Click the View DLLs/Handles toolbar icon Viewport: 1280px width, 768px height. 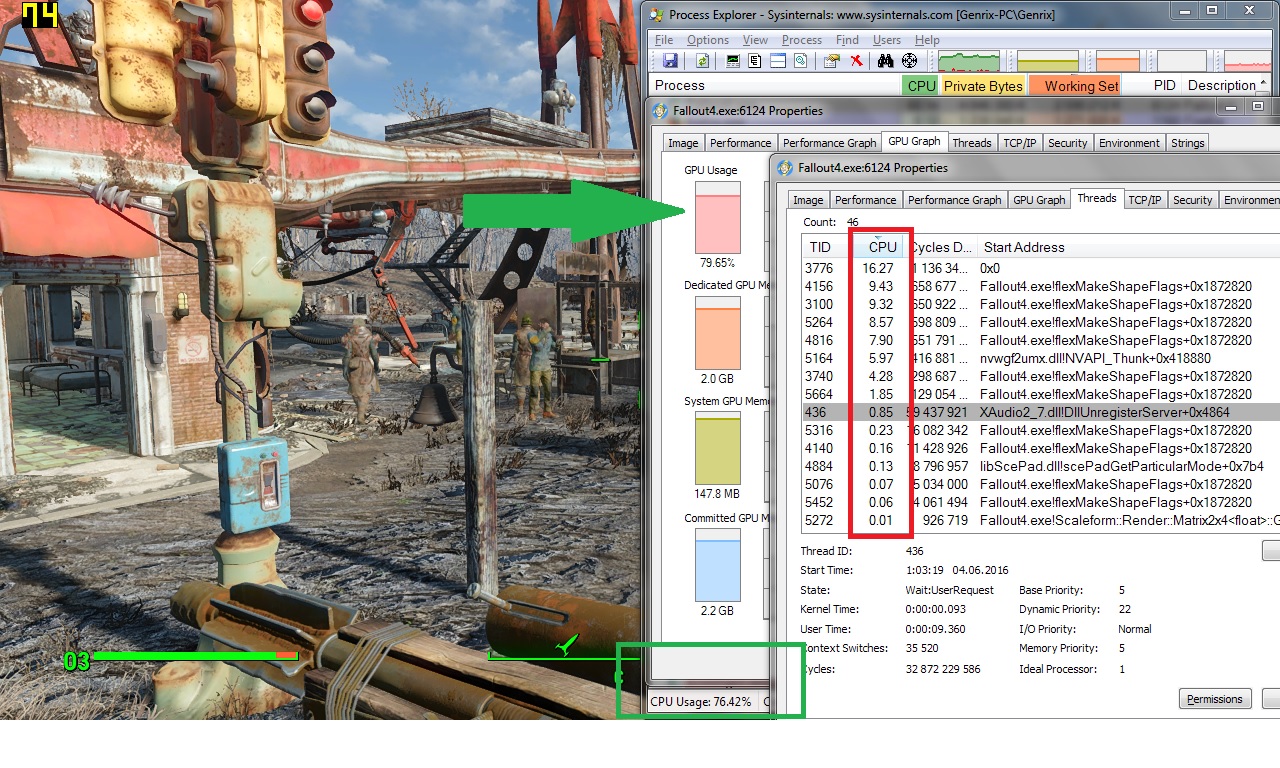coord(800,61)
